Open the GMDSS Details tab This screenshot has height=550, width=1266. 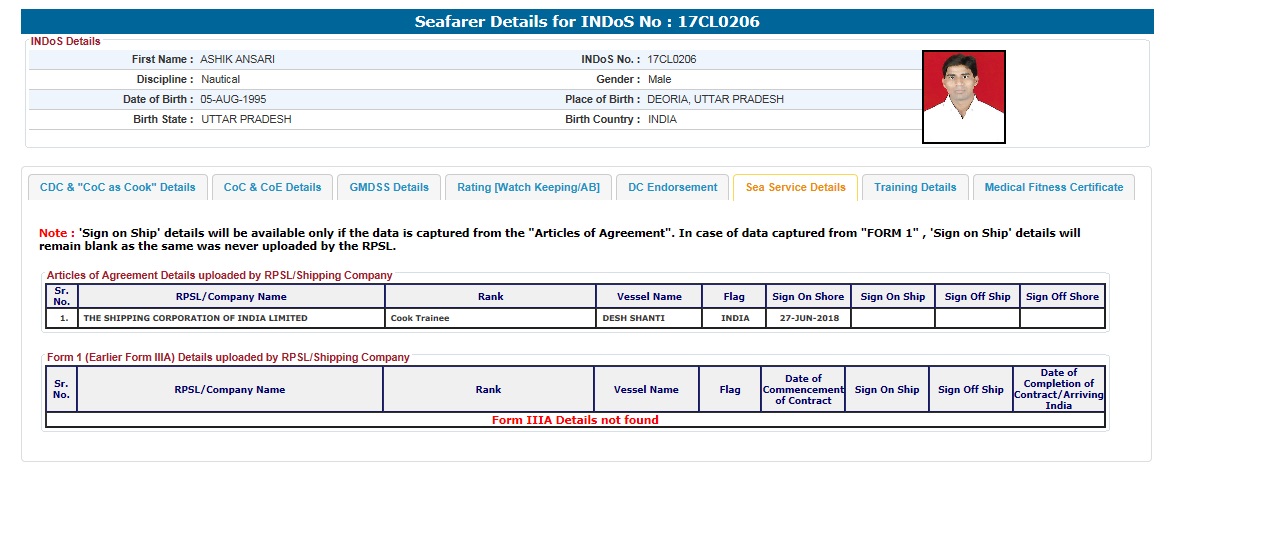pyautogui.click(x=389, y=187)
